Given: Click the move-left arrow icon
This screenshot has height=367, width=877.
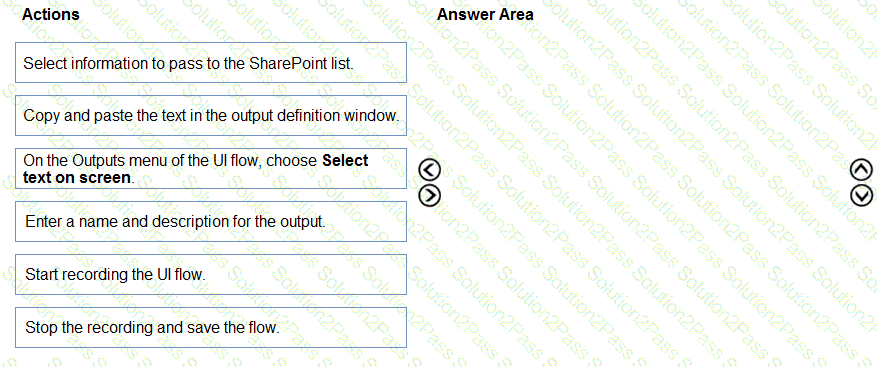Looking at the screenshot, I should pyautogui.click(x=433, y=168).
